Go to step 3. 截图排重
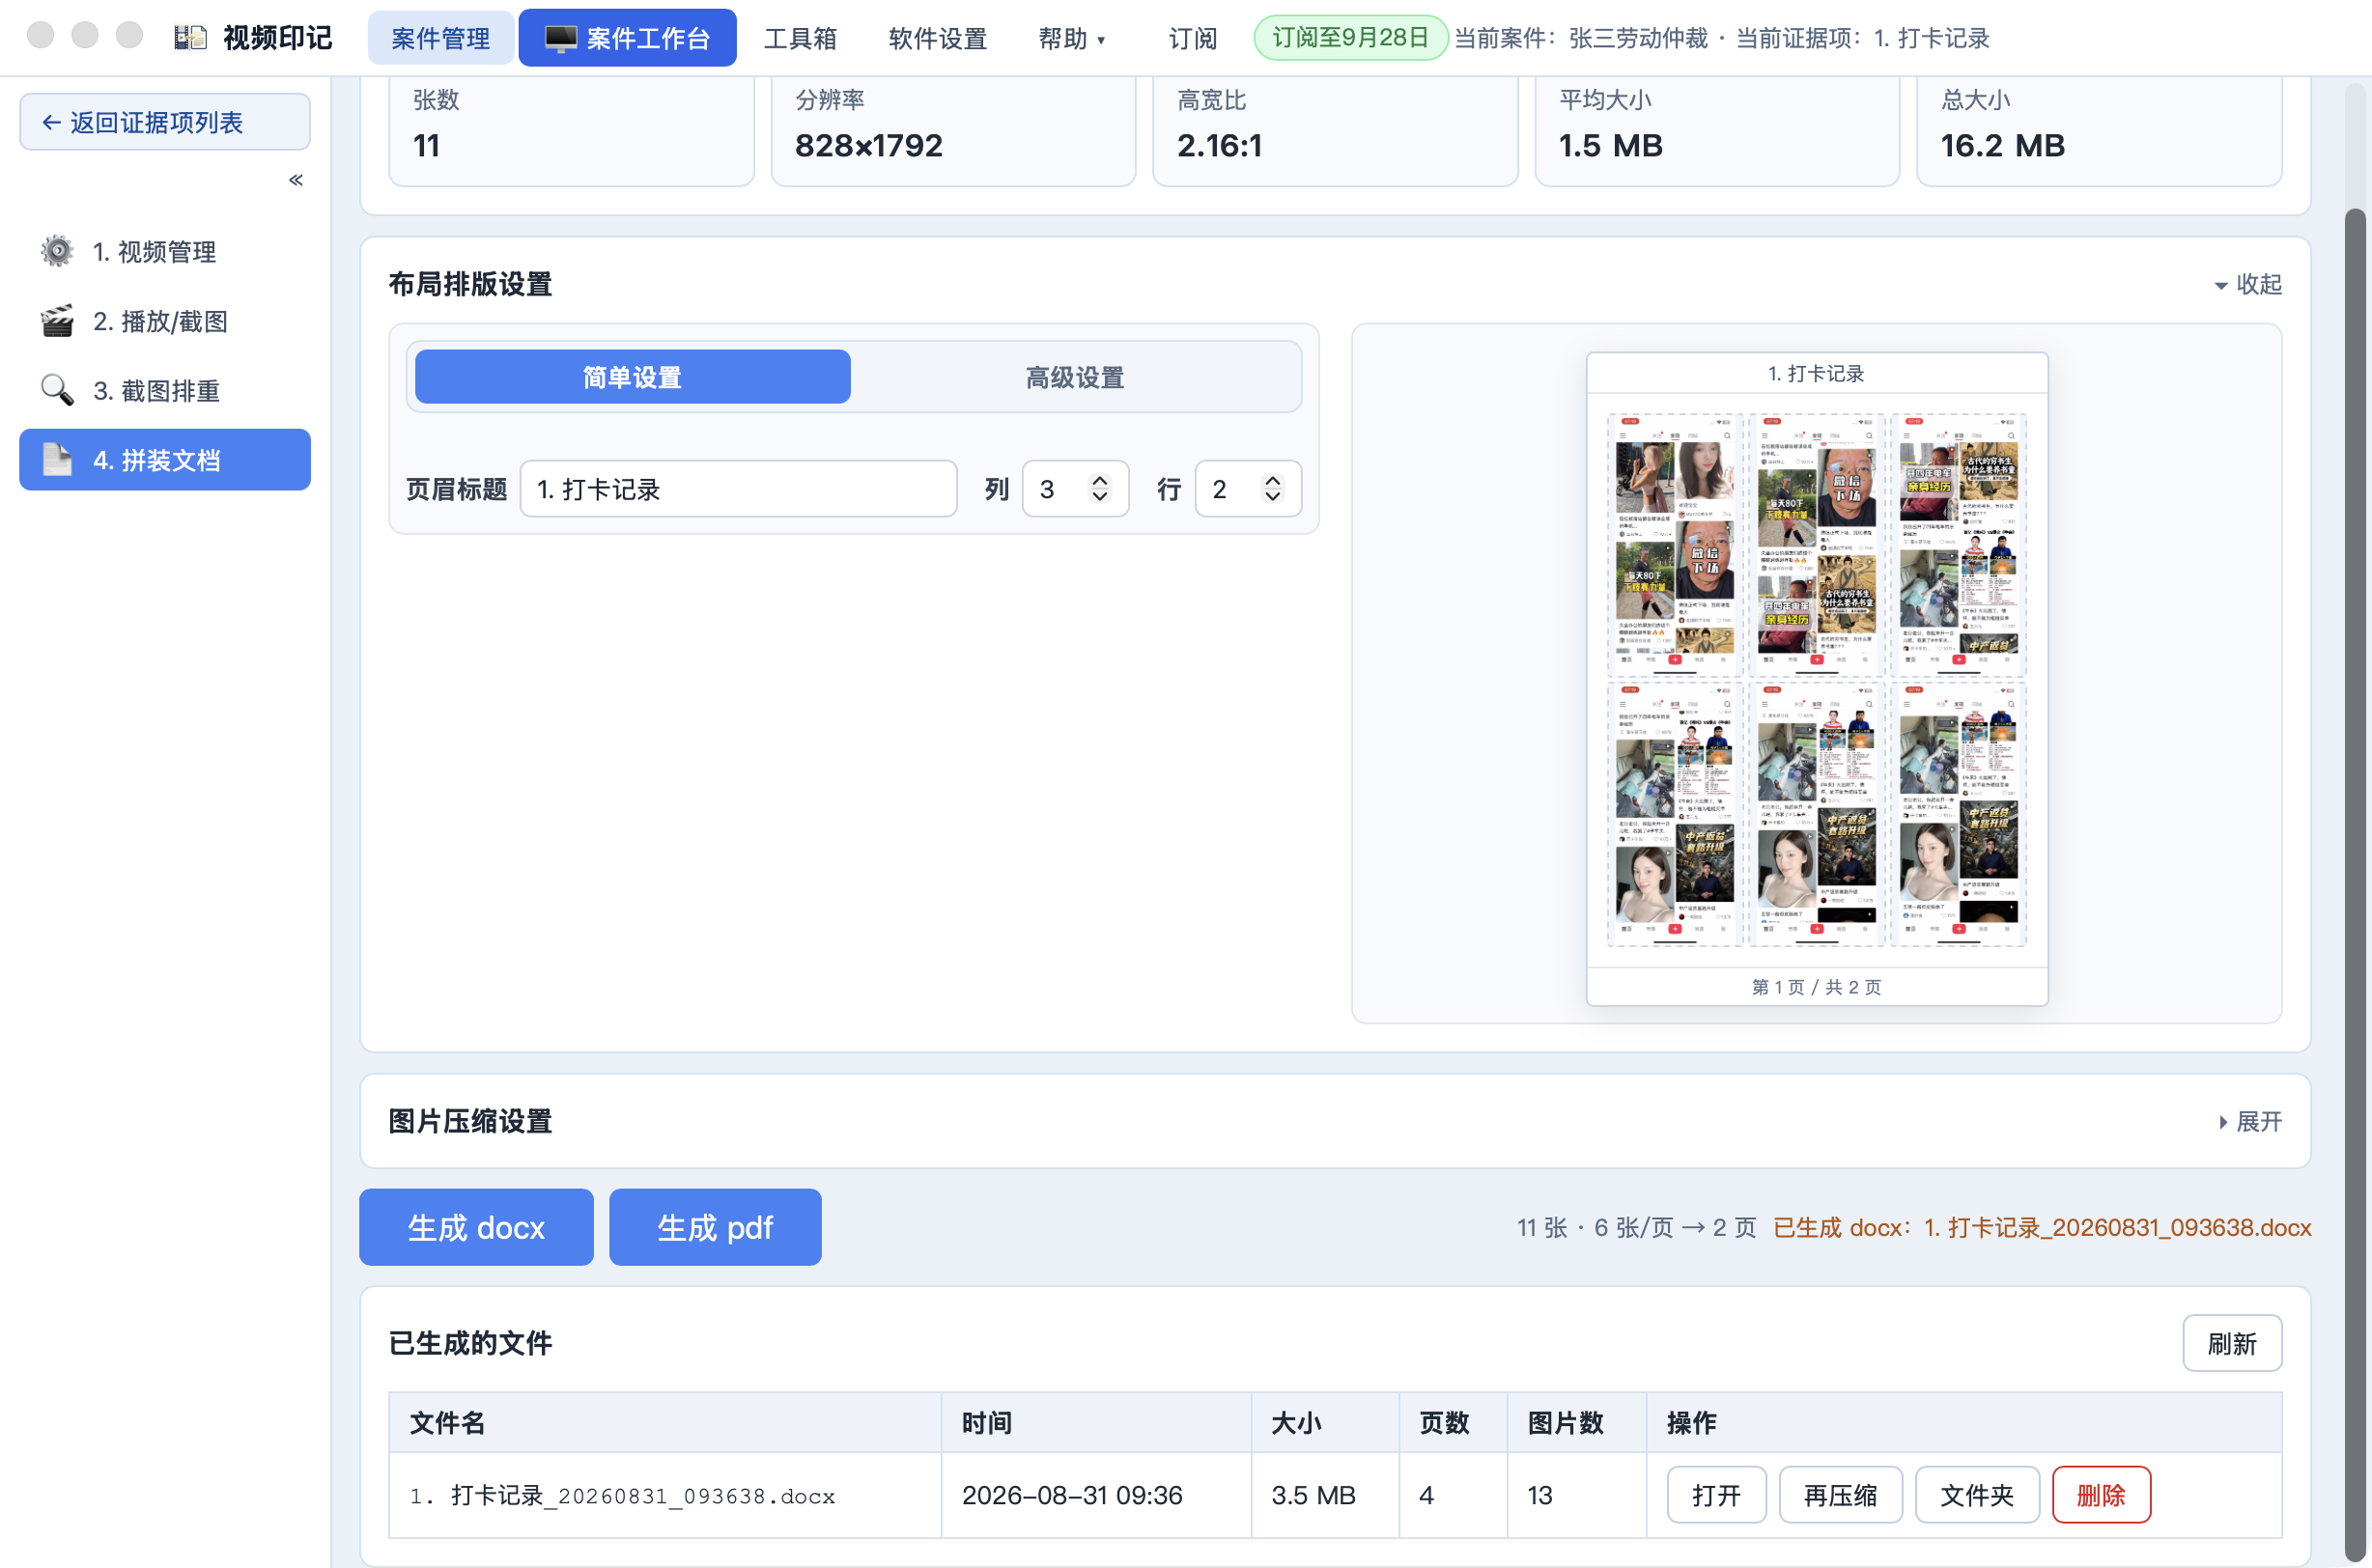Image resolution: width=2372 pixels, height=1568 pixels. point(165,390)
